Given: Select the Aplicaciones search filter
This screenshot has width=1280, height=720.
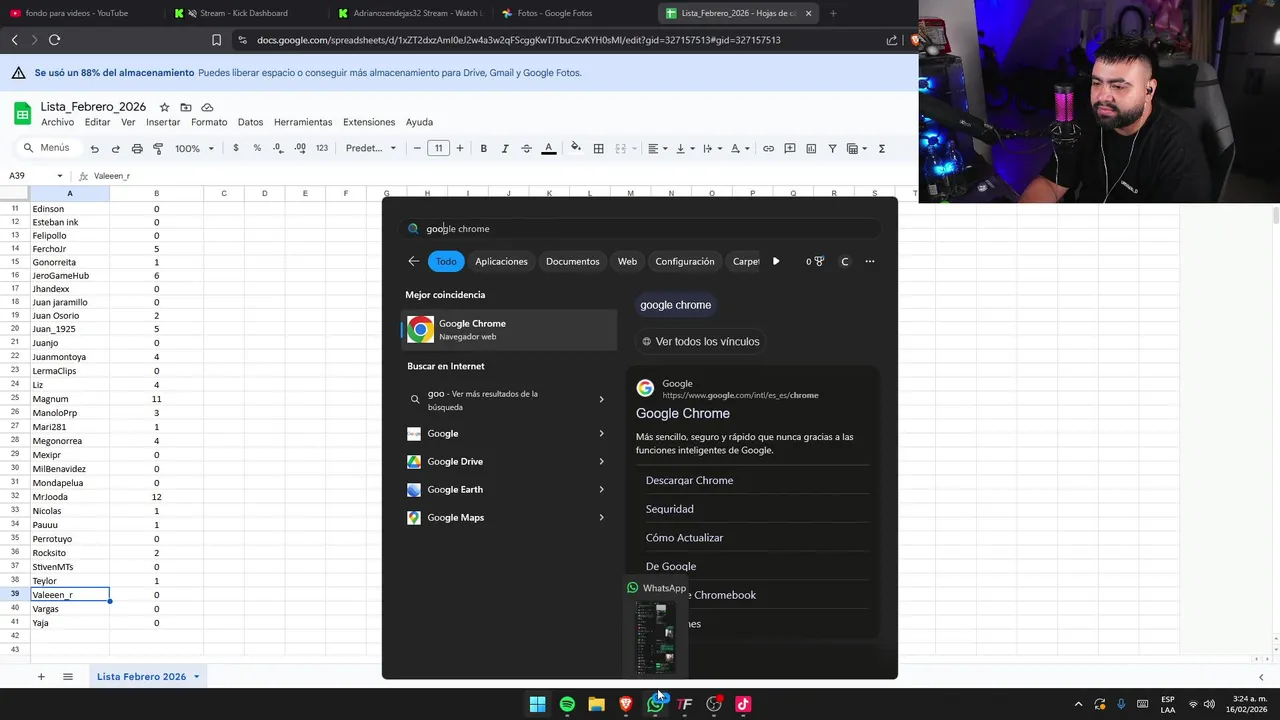Looking at the screenshot, I should 501,261.
